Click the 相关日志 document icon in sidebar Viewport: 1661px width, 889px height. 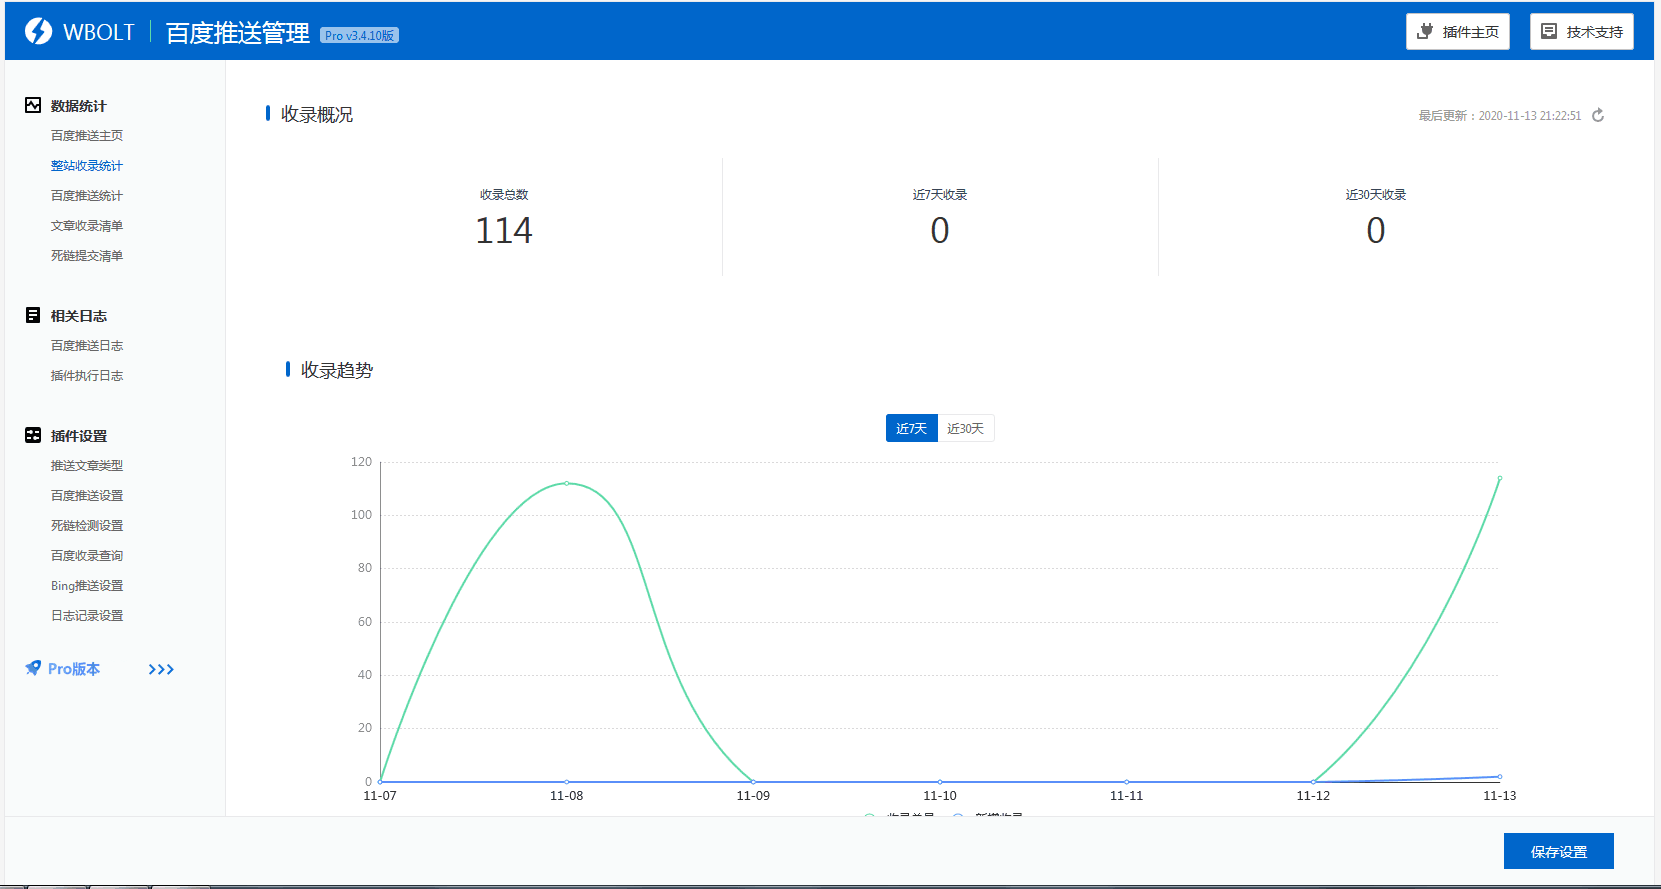tap(33, 315)
